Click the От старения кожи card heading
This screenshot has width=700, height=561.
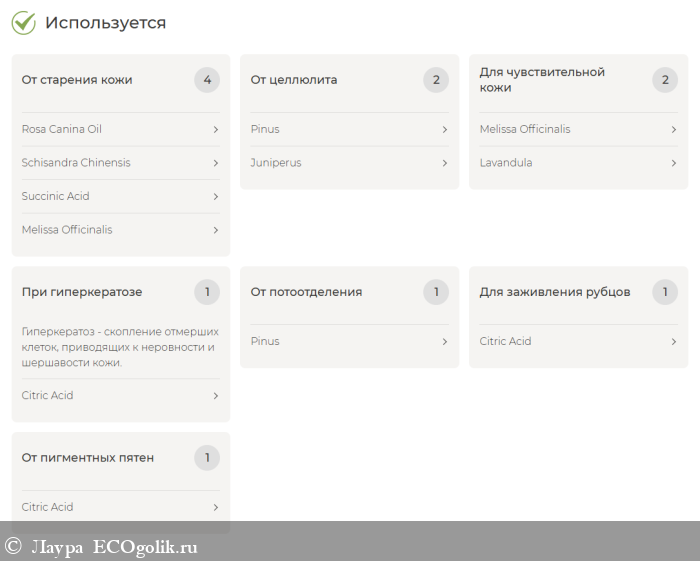click(x=77, y=80)
